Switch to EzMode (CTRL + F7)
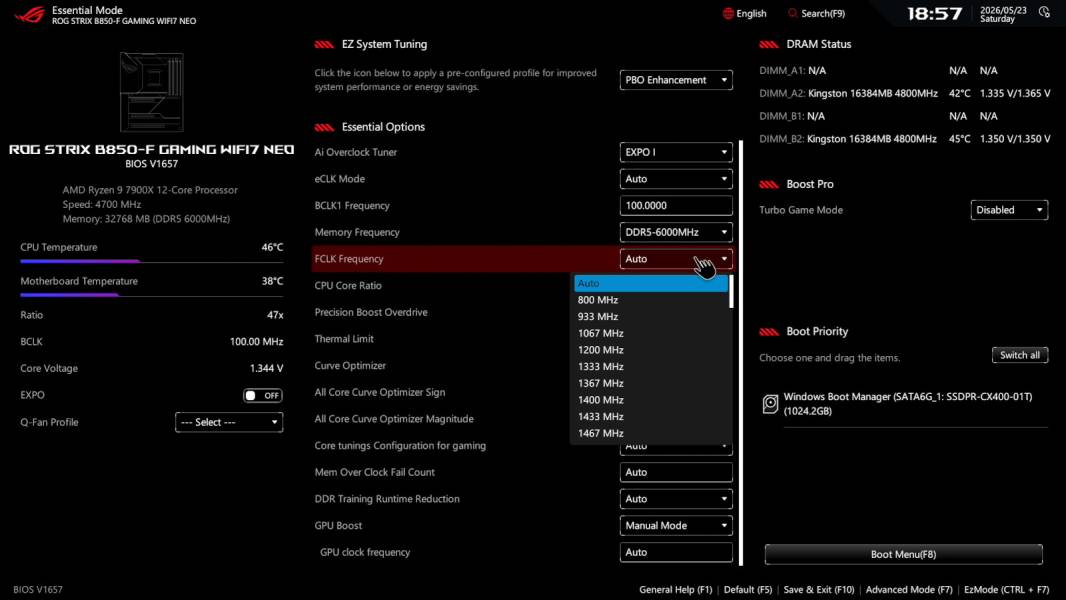This screenshot has height=600, width=1066. pos(1006,590)
